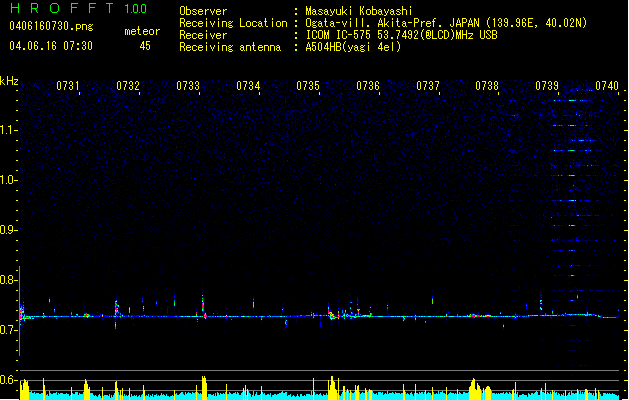Click the HROFFT 1.0.0 title text
The image size is (629, 400).
tap(78, 8)
